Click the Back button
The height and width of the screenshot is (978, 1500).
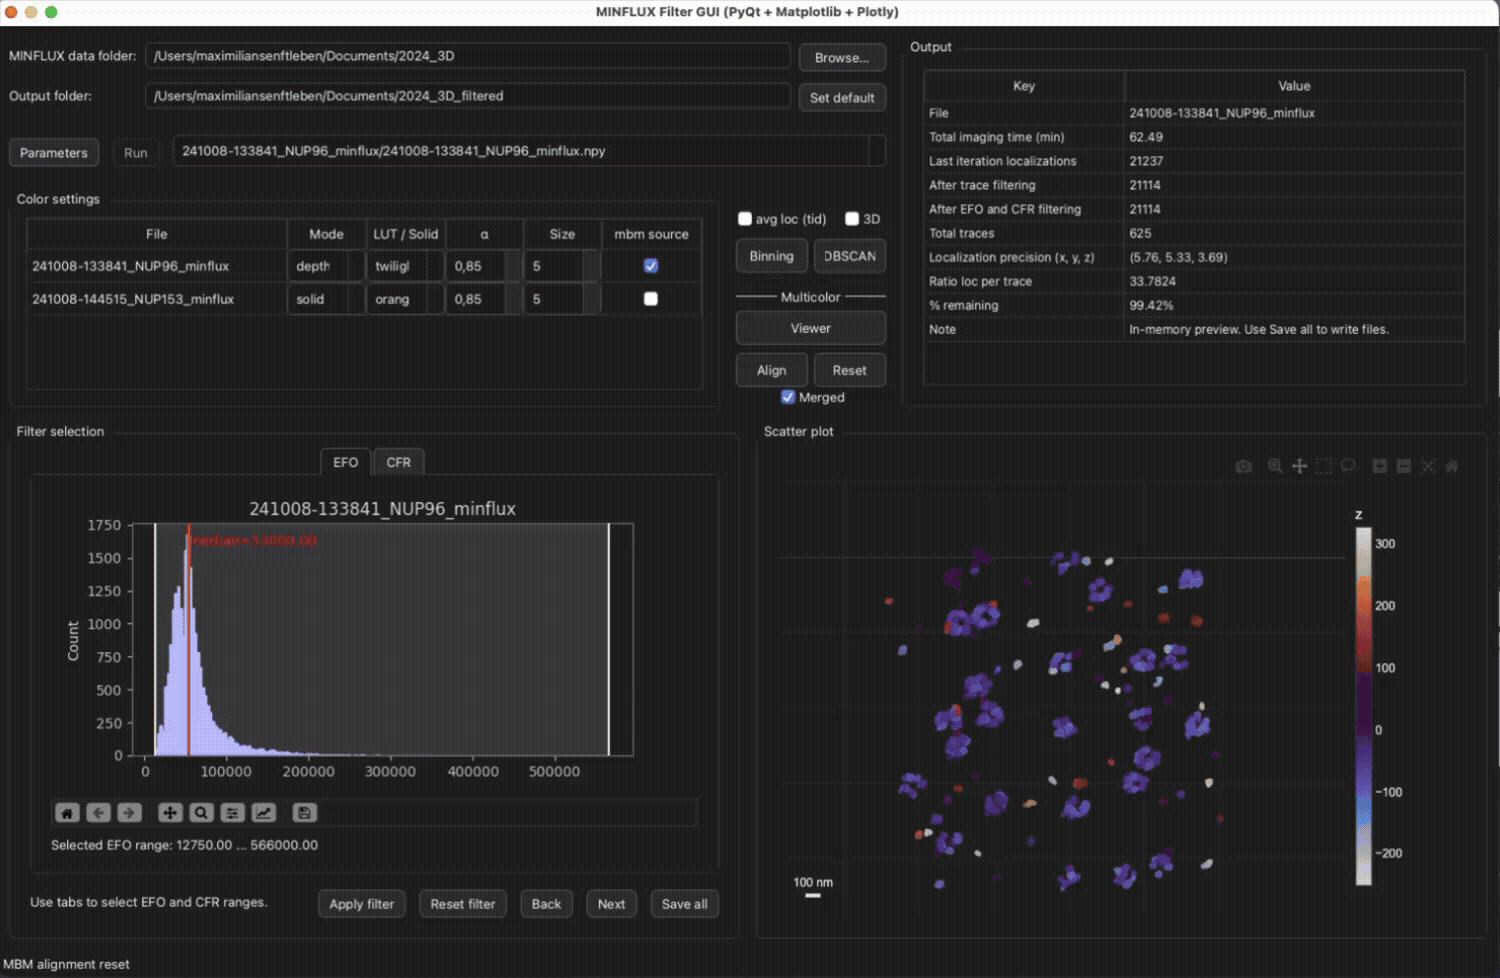click(x=546, y=904)
